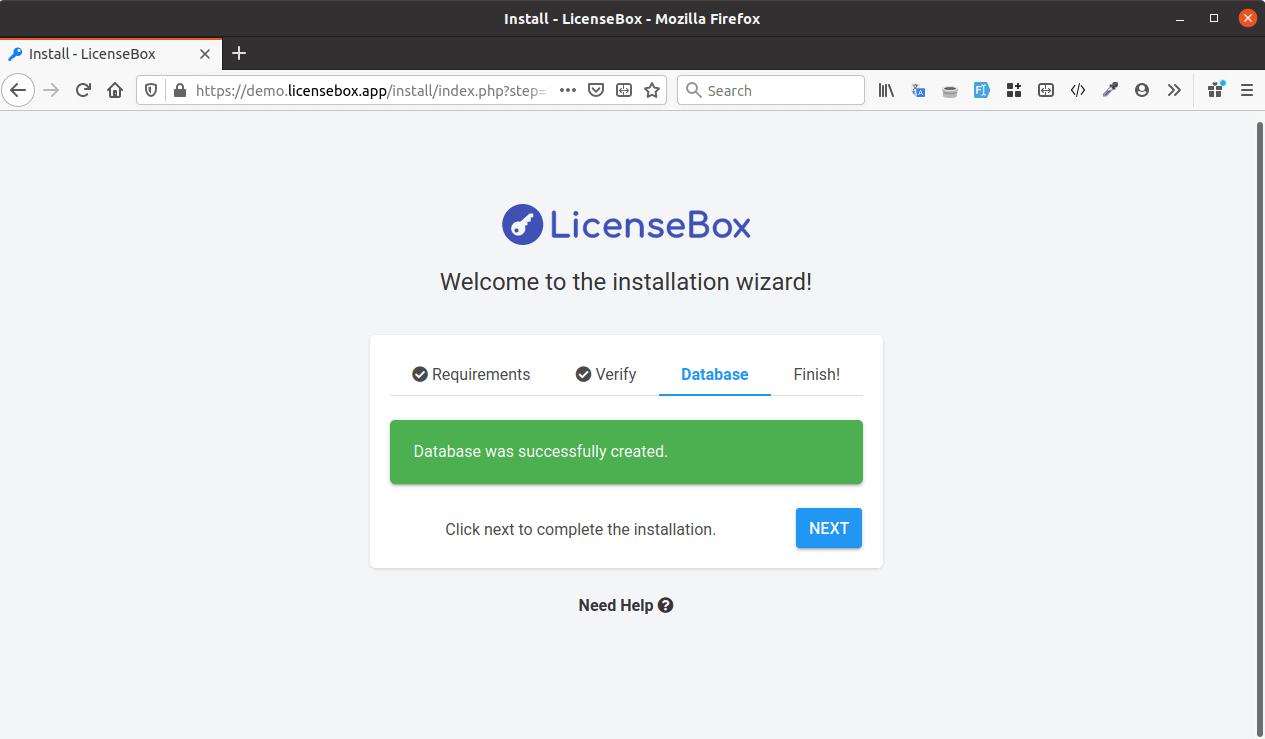Viewport: 1265px width, 739px height.
Task: Open the Firefox Library
Action: (x=886, y=90)
